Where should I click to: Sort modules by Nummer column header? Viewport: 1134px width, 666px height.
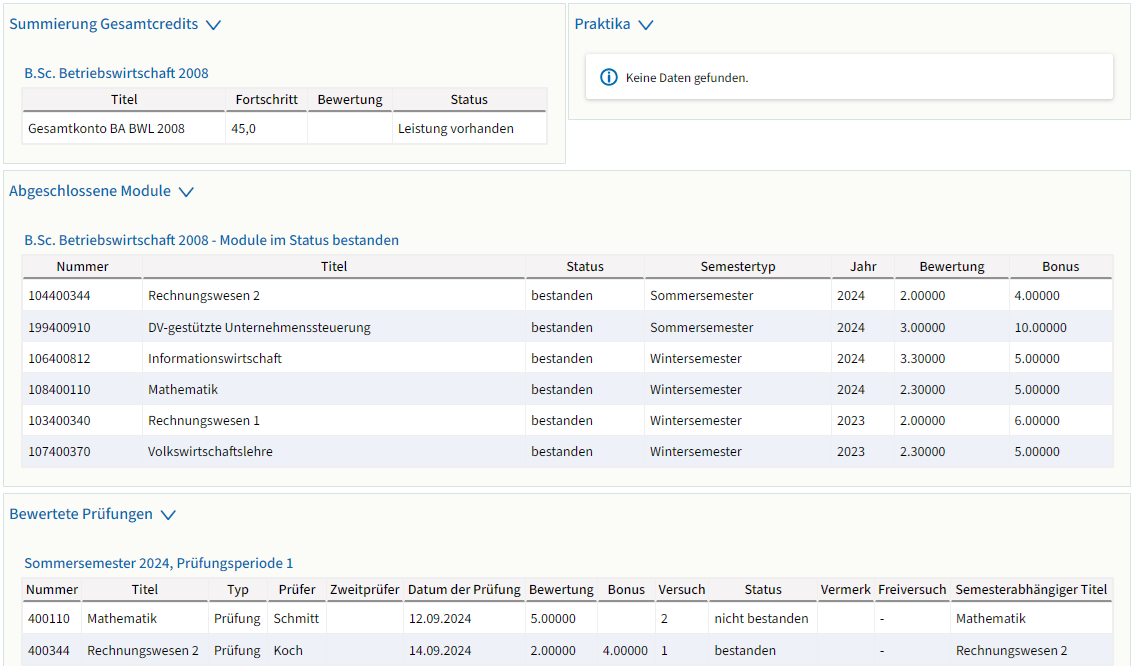pos(82,266)
